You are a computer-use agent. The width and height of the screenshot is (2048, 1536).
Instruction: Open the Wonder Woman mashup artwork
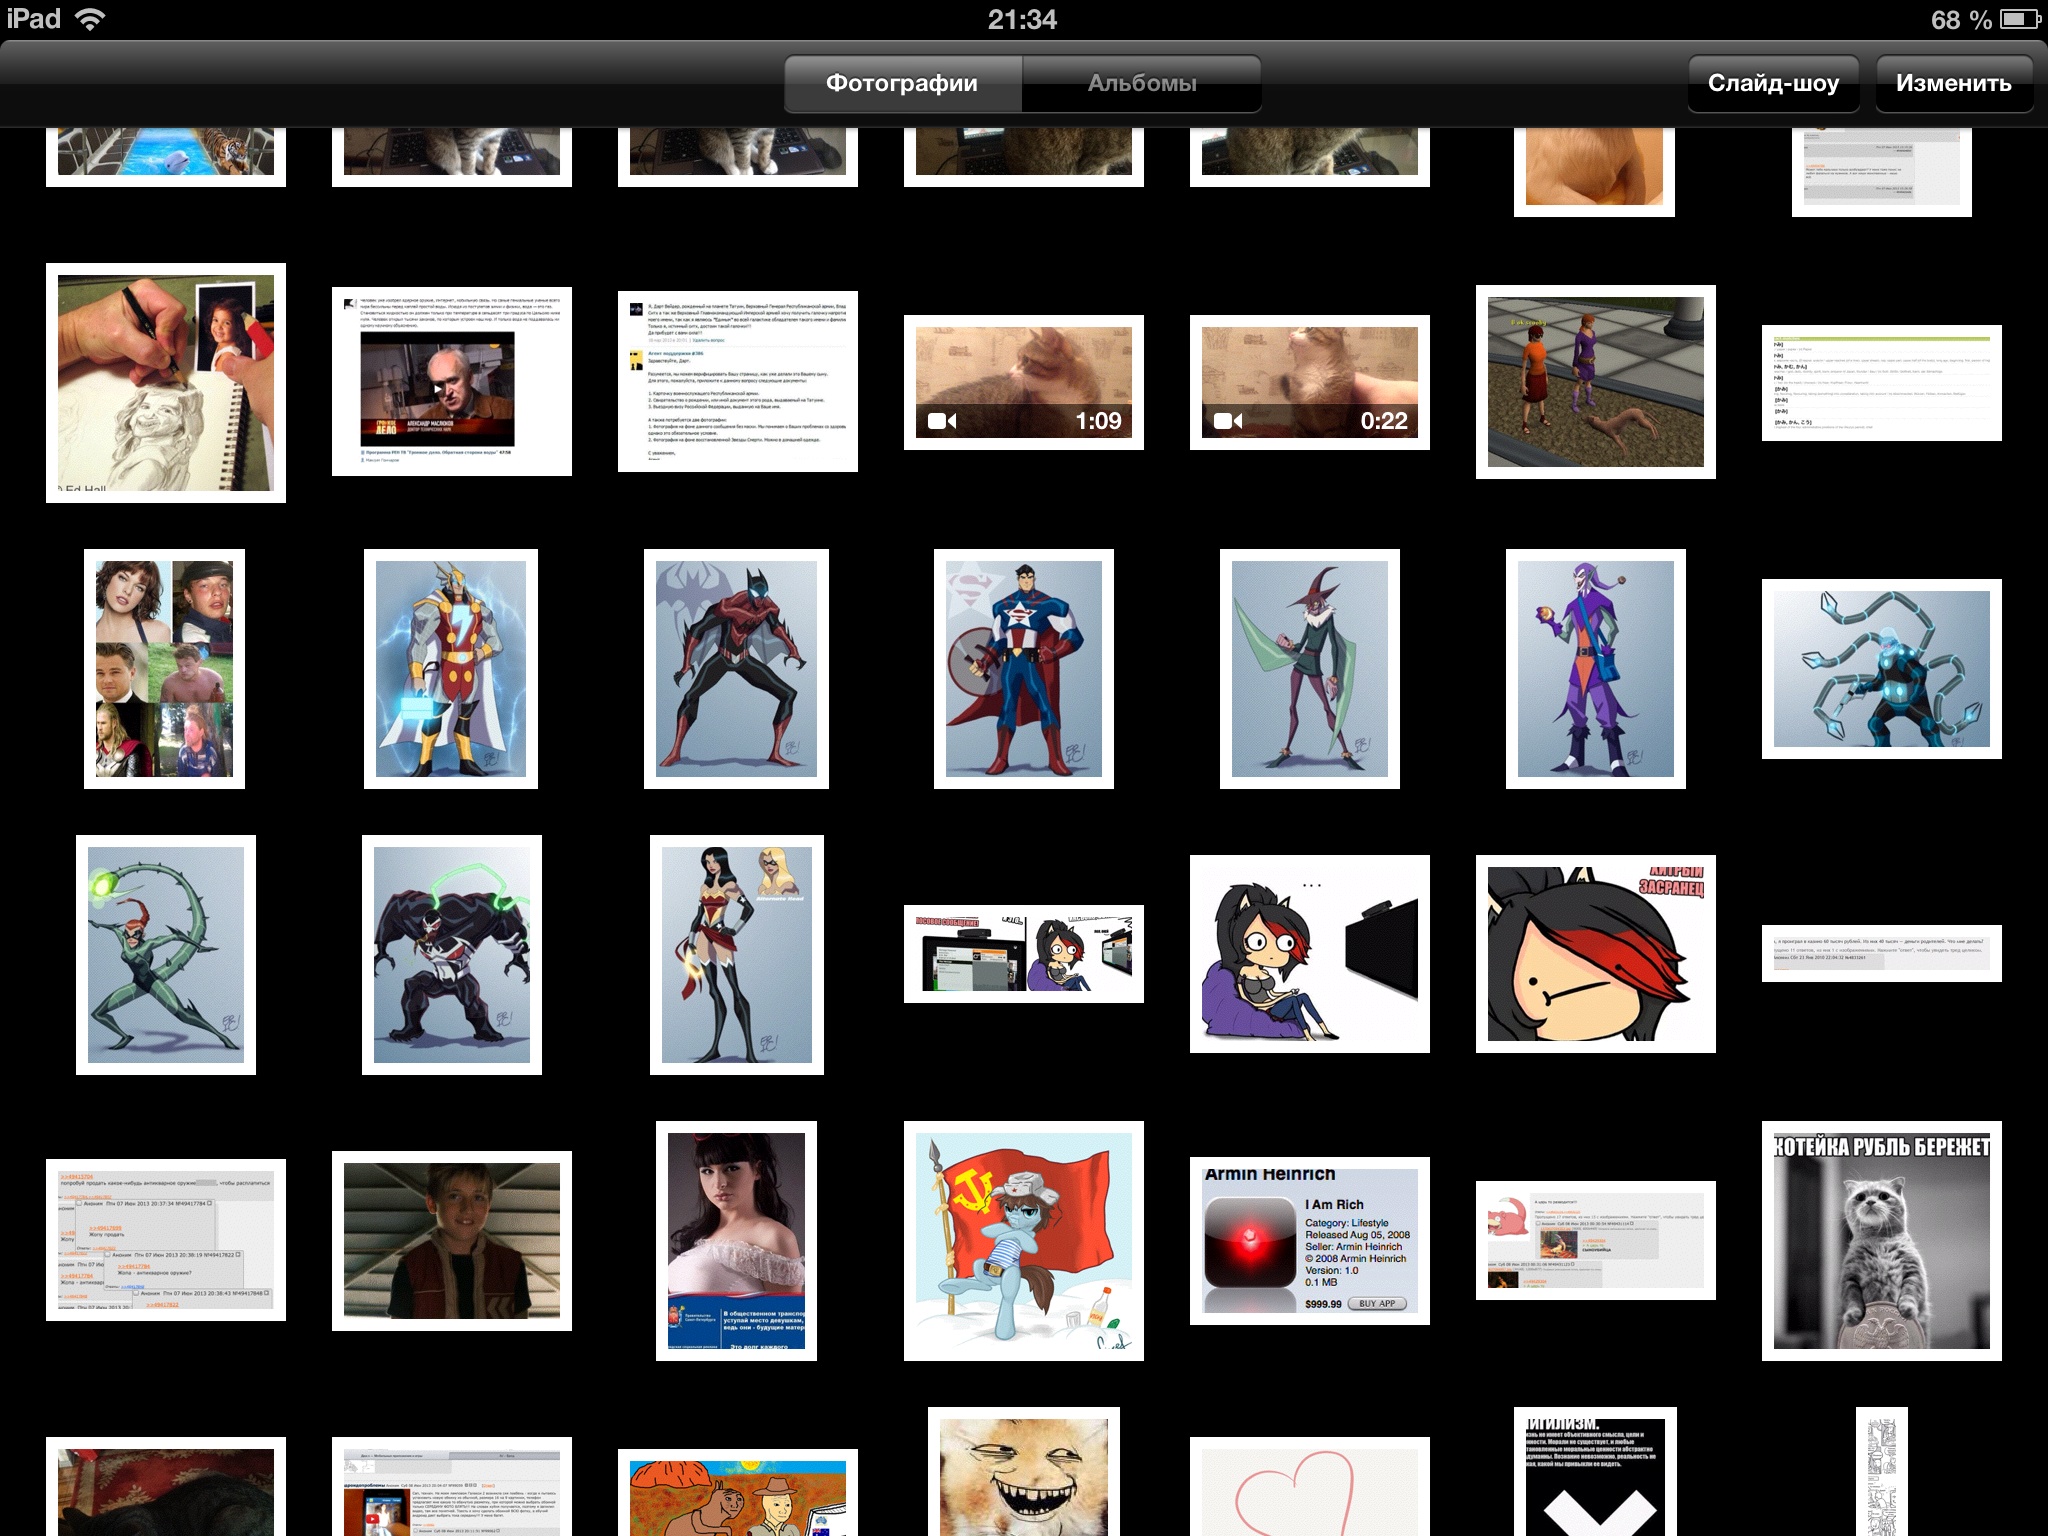(737, 955)
